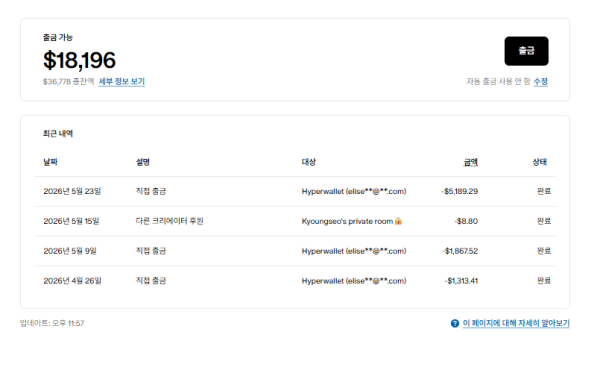Click 직접 출금 in the 5월 23일 row

click(x=151, y=191)
